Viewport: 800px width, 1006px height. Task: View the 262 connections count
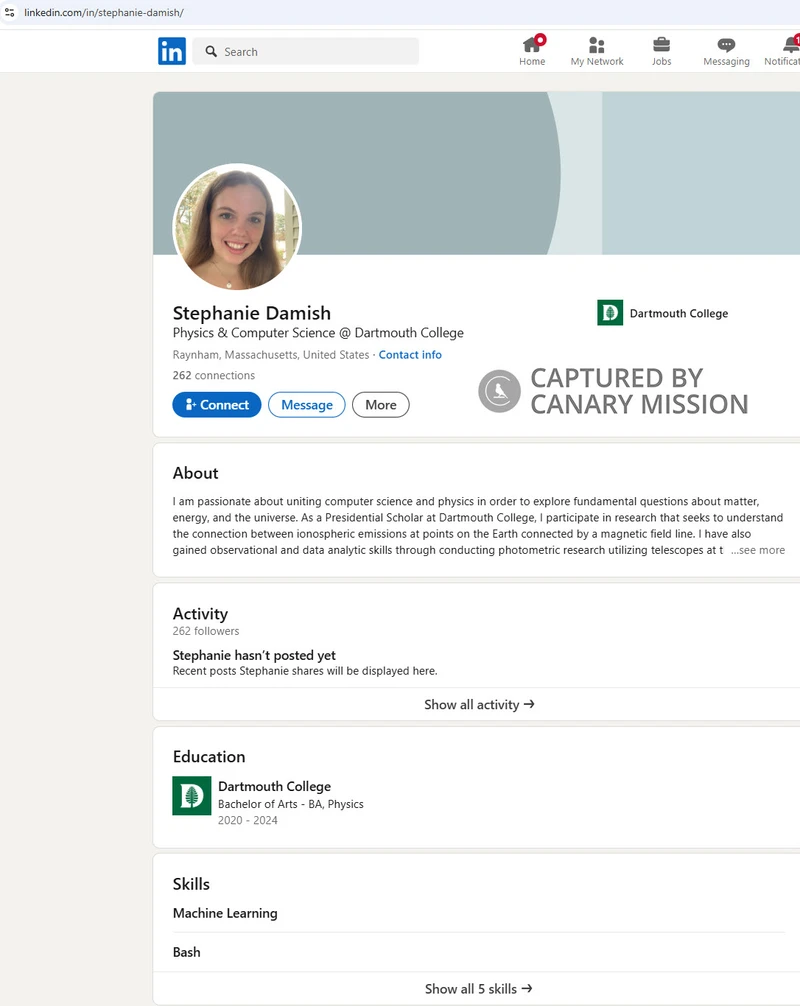click(214, 375)
